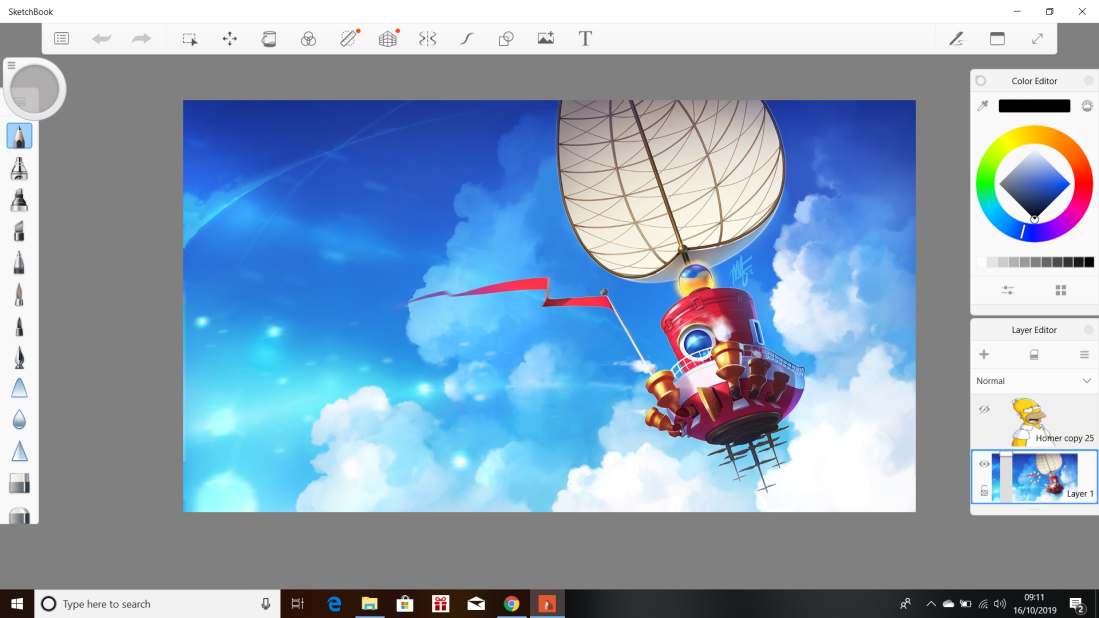Open the Normal blend mode dropdown
Viewport: 1099px width, 618px height.
(1033, 381)
